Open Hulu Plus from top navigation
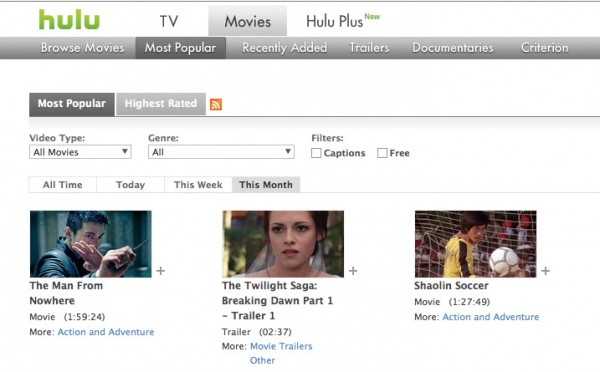This screenshot has height=372, width=600. click(334, 21)
